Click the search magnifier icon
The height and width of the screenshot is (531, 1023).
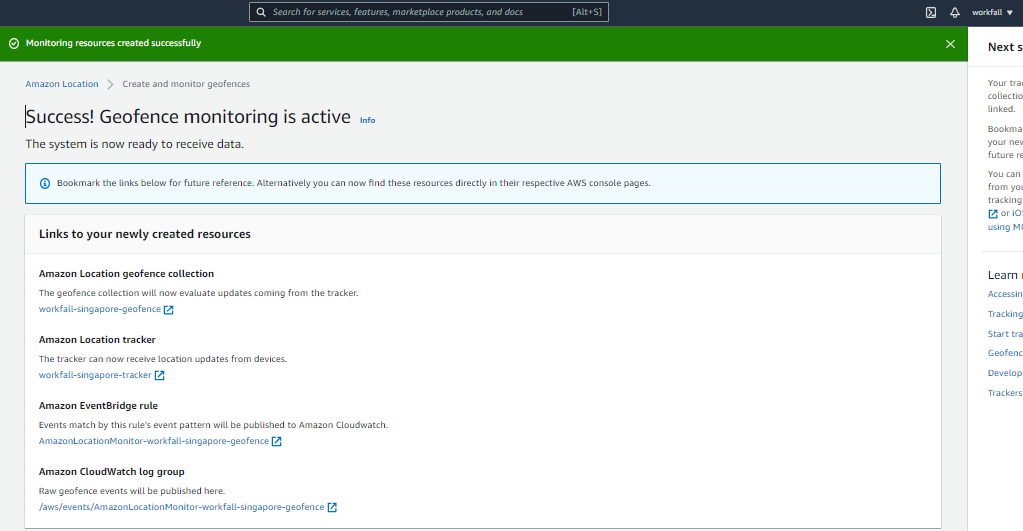[261, 12]
